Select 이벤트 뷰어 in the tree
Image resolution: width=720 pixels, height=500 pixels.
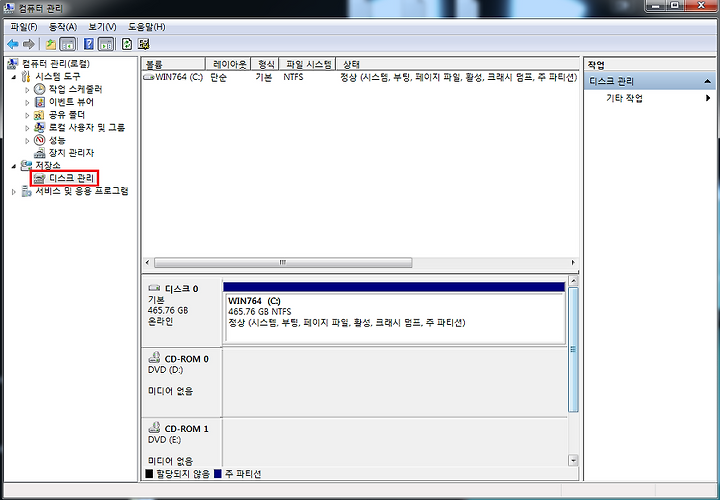click(x=71, y=102)
